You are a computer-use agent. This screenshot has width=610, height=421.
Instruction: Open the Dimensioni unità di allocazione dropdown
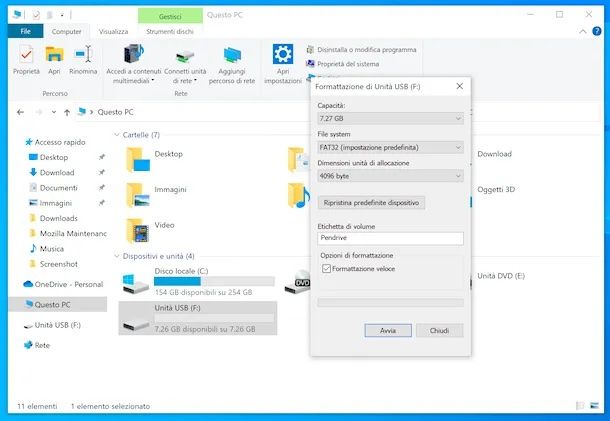(390, 176)
